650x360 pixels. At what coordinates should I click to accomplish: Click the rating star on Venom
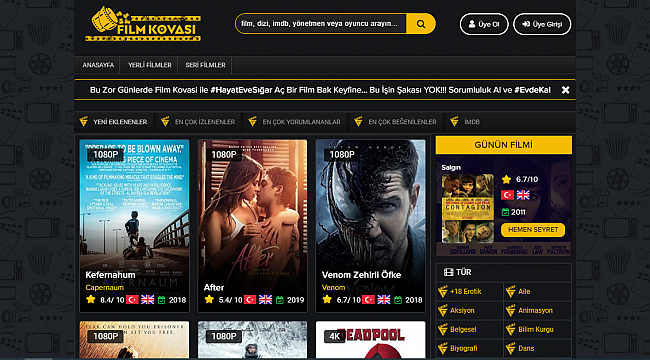327,299
